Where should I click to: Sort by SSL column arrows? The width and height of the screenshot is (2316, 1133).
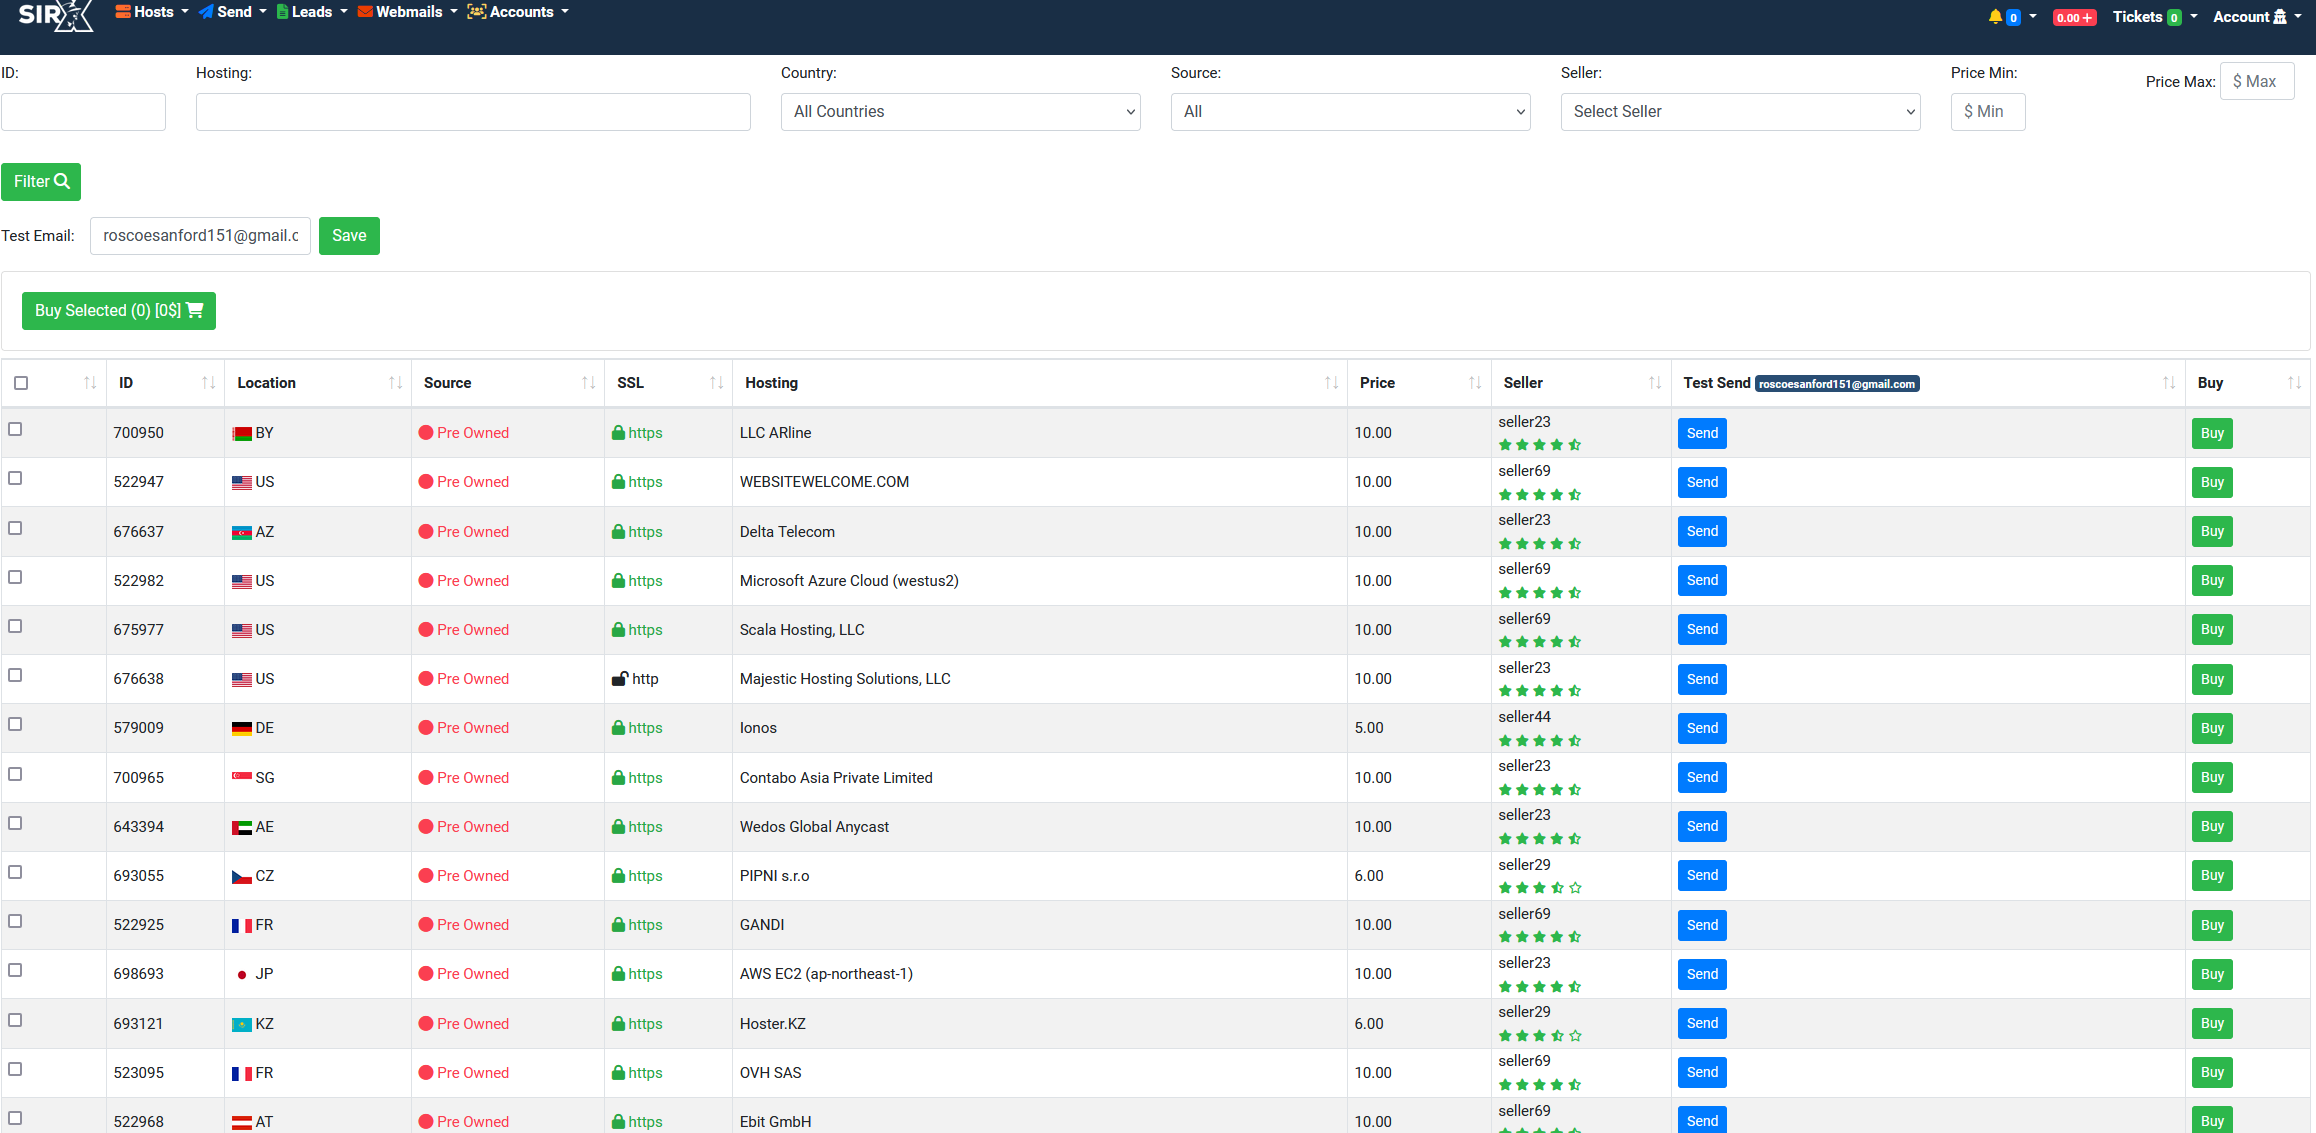click(716, 383)
